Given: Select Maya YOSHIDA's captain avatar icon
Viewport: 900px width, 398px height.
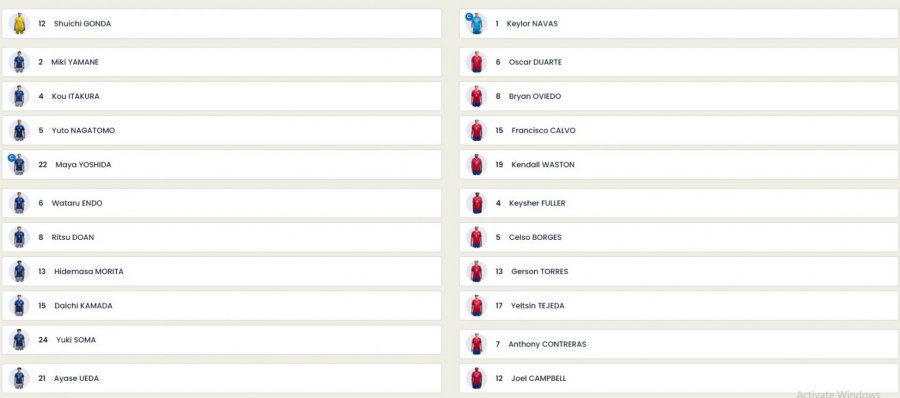Looking at the screenshot, I should [19, 165].
